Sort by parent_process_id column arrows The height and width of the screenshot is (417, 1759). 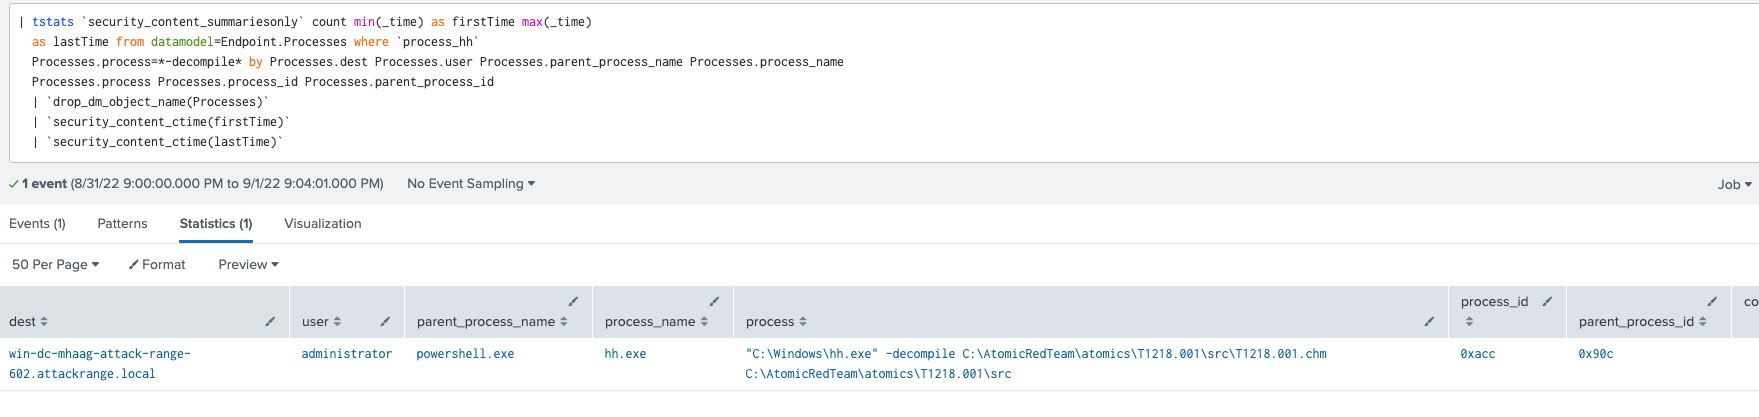1703,322
